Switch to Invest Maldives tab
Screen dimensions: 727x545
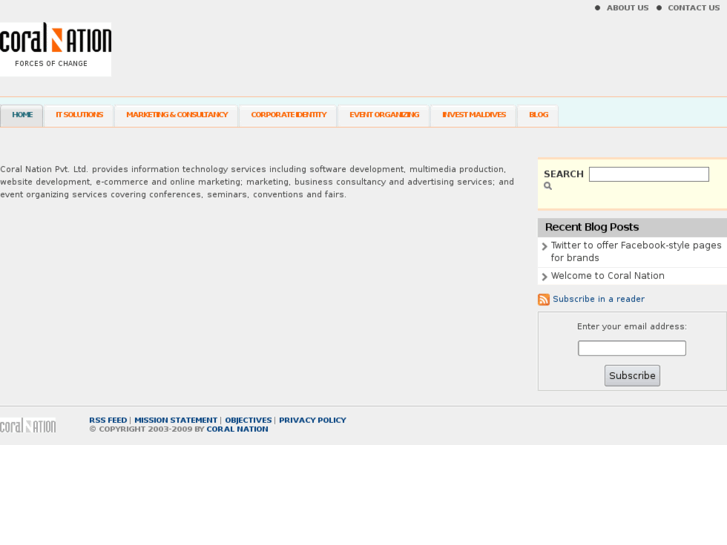click(473, 115)
